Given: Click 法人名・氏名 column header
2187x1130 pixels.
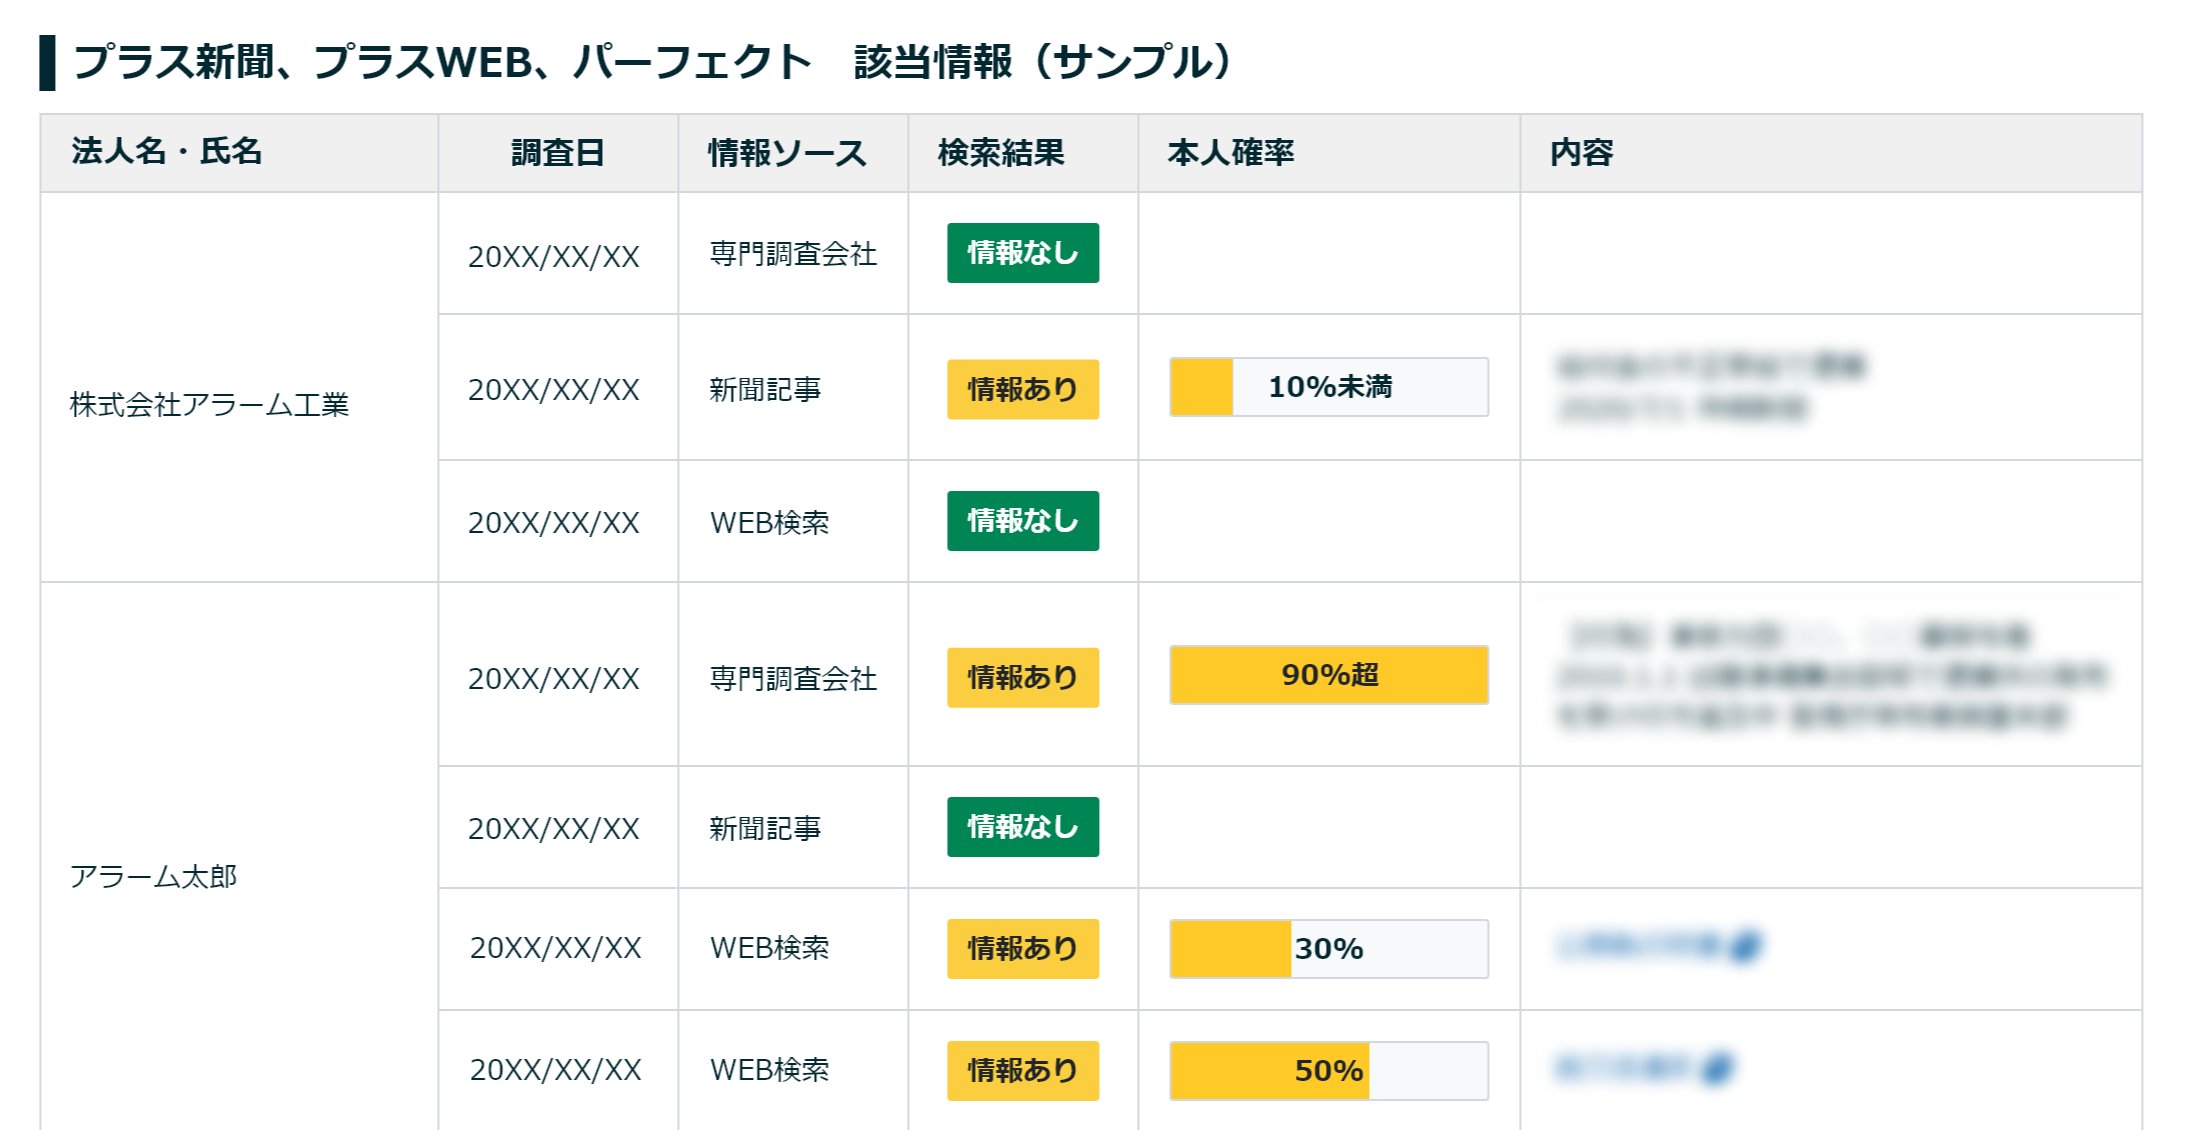Looking at the screenshot, I should tap(166, 152).
